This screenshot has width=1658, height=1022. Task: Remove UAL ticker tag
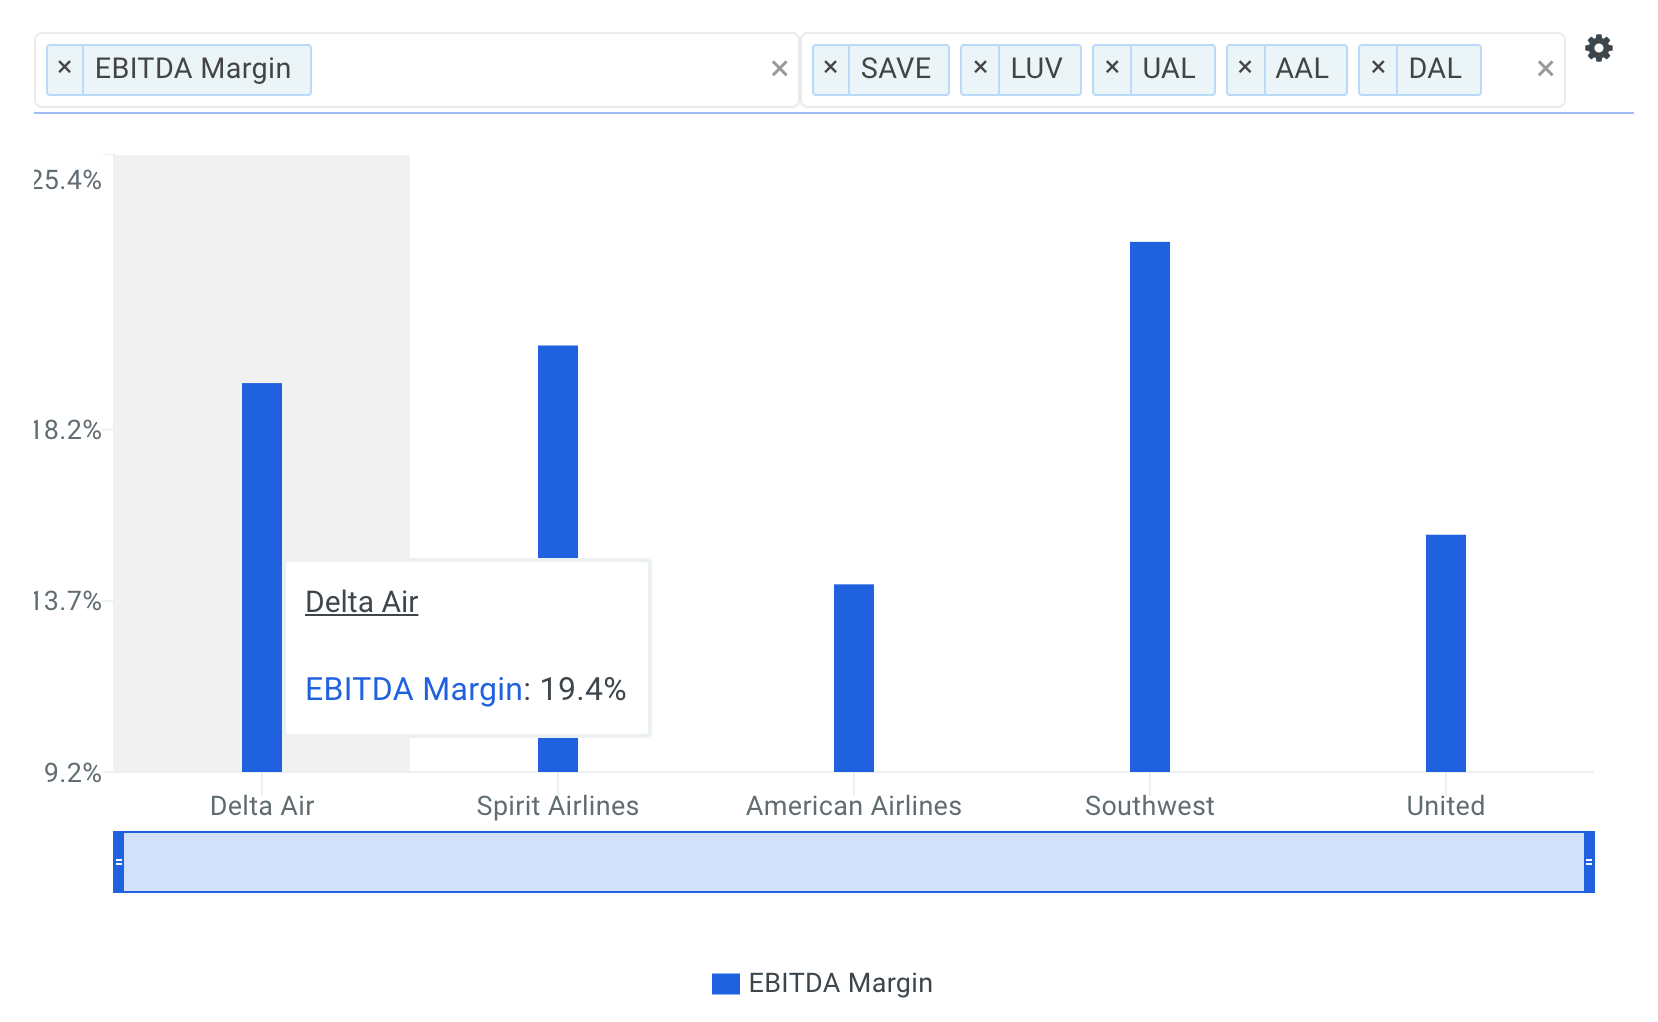pyautogui.click(x=1112, y=69)
